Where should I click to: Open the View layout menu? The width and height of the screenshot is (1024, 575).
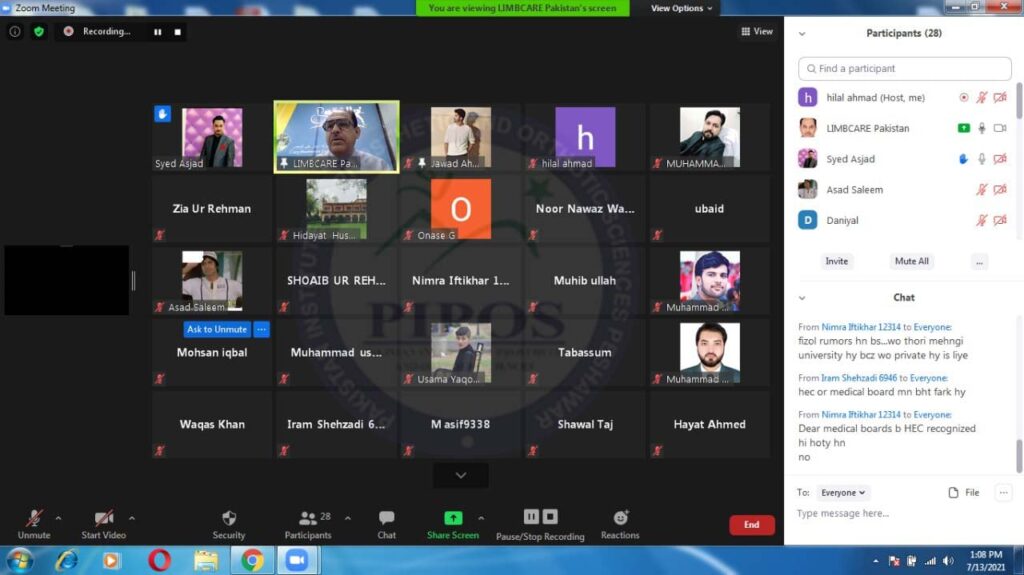tap(757, 31)
